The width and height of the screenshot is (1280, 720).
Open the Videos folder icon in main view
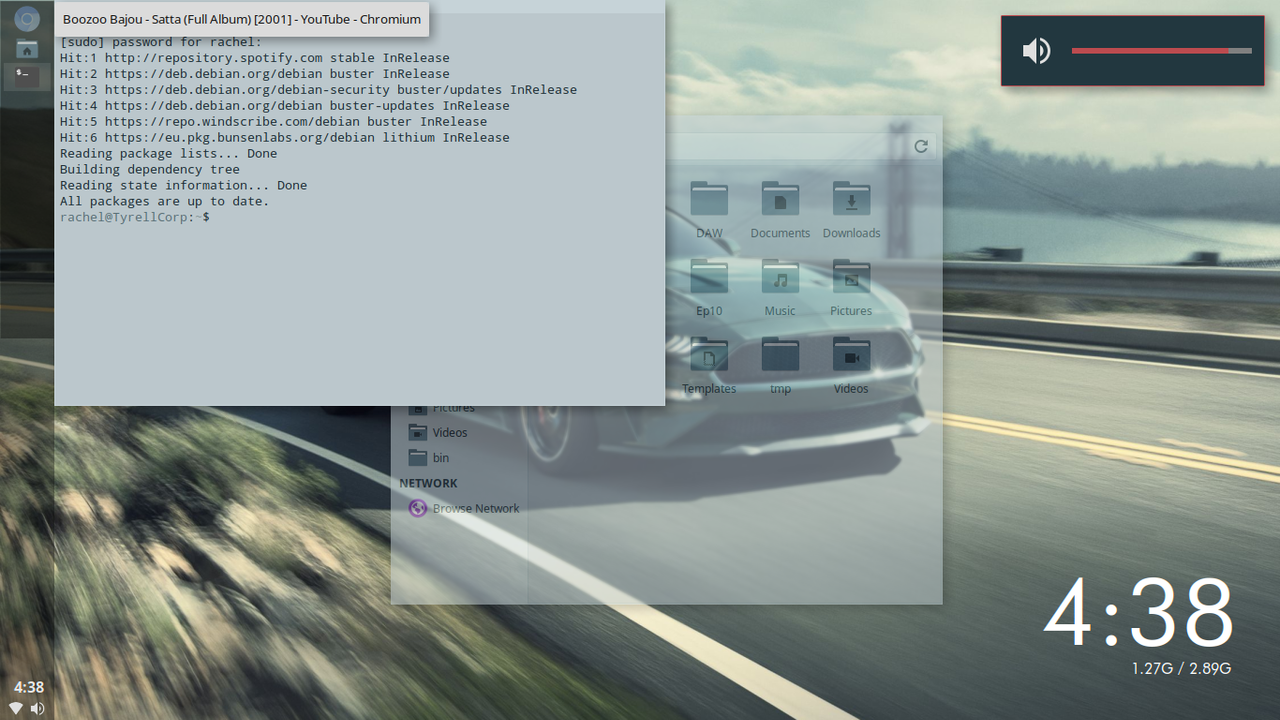click(851, 366)
